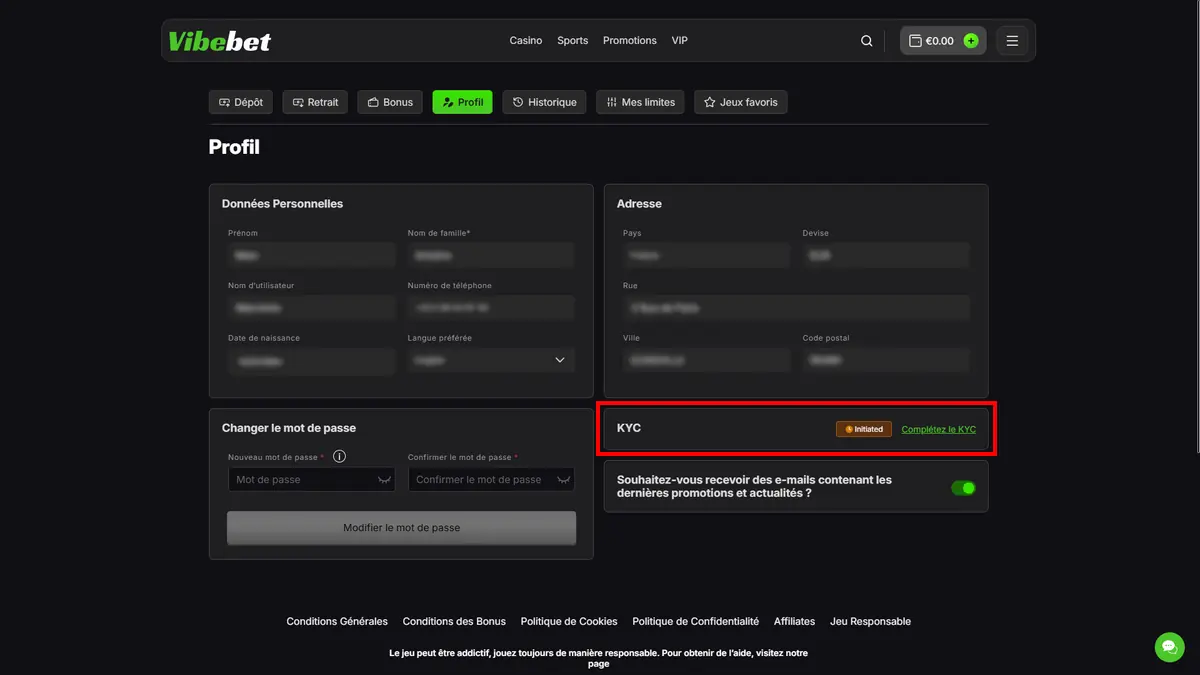Image resolution: width=1200 pixels, height=675 pixels.
Task: Switch to the Dépôt tab
Action: (x=241, y=102)
